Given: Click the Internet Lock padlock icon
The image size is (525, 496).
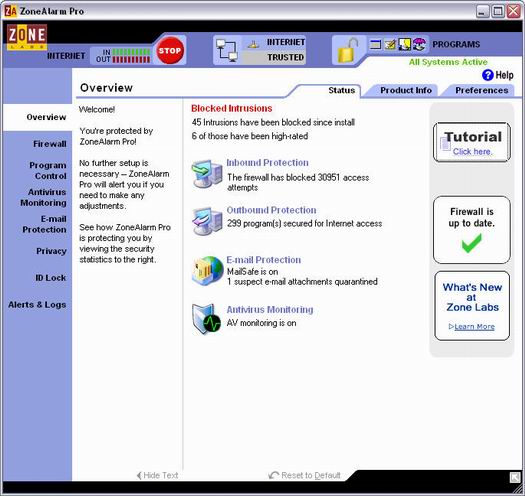Looking at the screenshot, I should click(348, 51).
